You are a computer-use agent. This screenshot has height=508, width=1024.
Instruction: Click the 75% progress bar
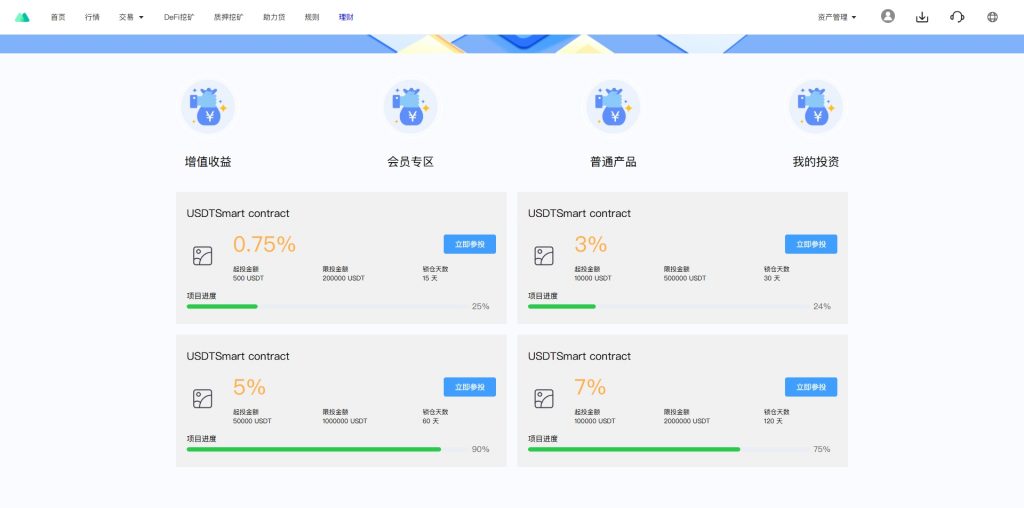click(669, 449)
